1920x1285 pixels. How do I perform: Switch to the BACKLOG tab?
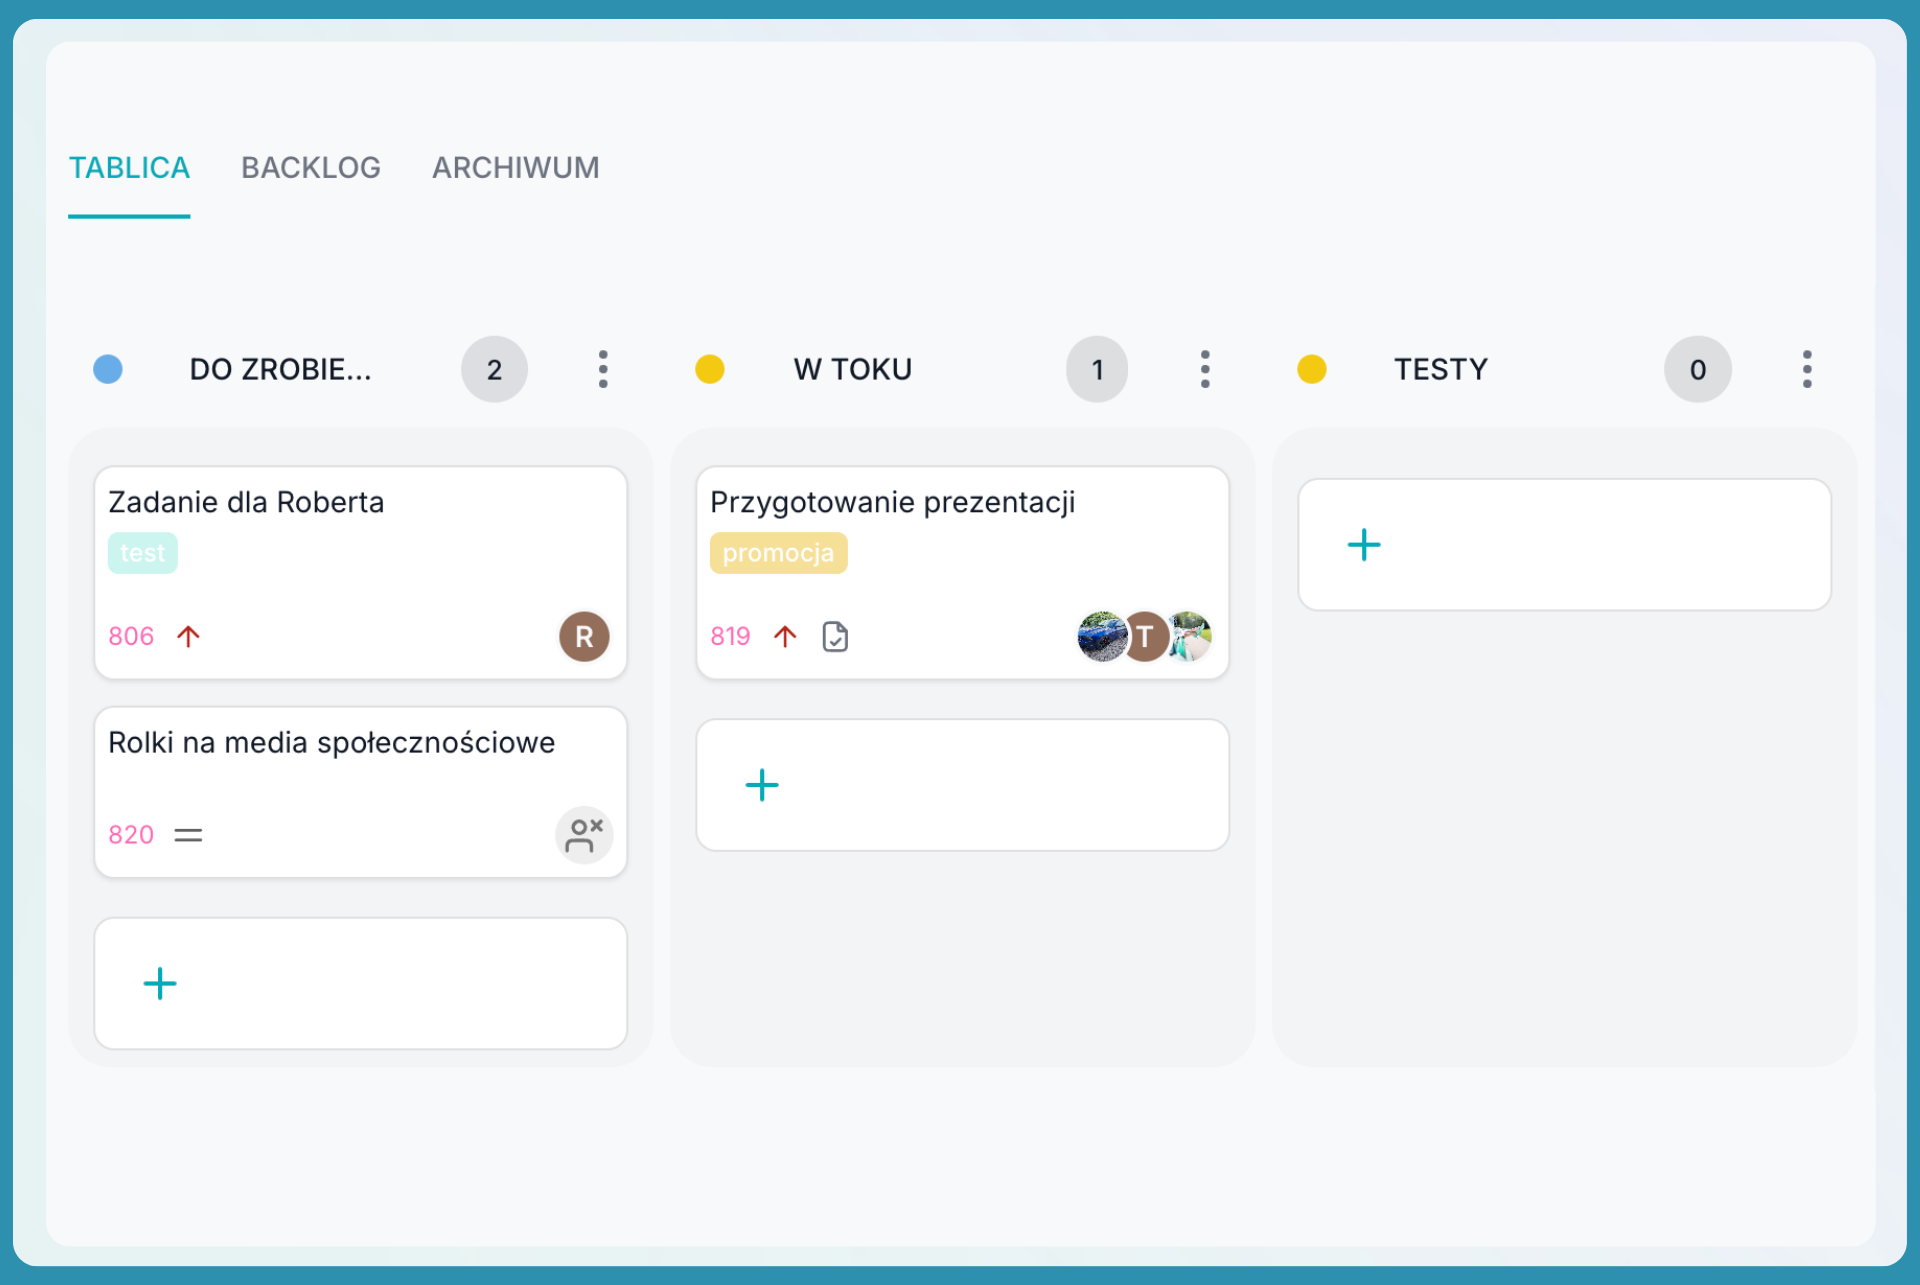310,168
